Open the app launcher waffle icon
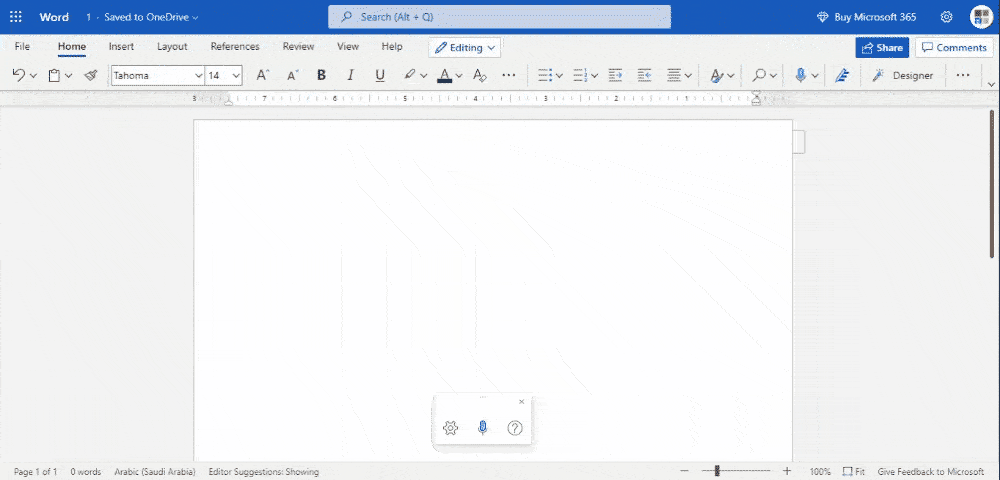The width and height of the screenshot is (1000, 480). [x=16, y=17]
